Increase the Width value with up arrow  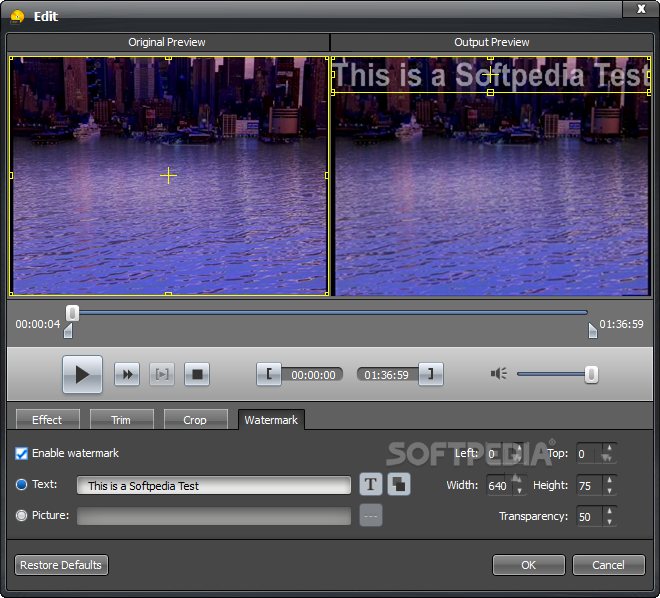[519, 480]
